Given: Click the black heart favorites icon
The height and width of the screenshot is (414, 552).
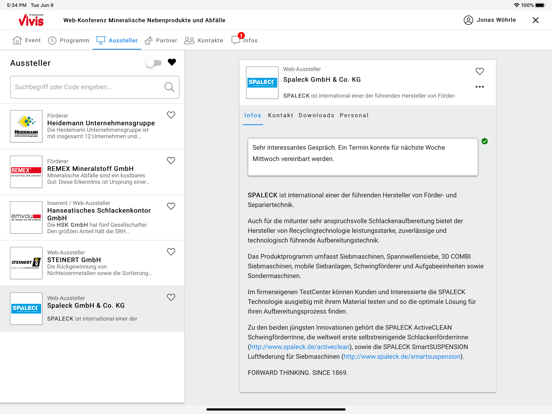Looking at the screenshot, I should (x=172, y=62).
